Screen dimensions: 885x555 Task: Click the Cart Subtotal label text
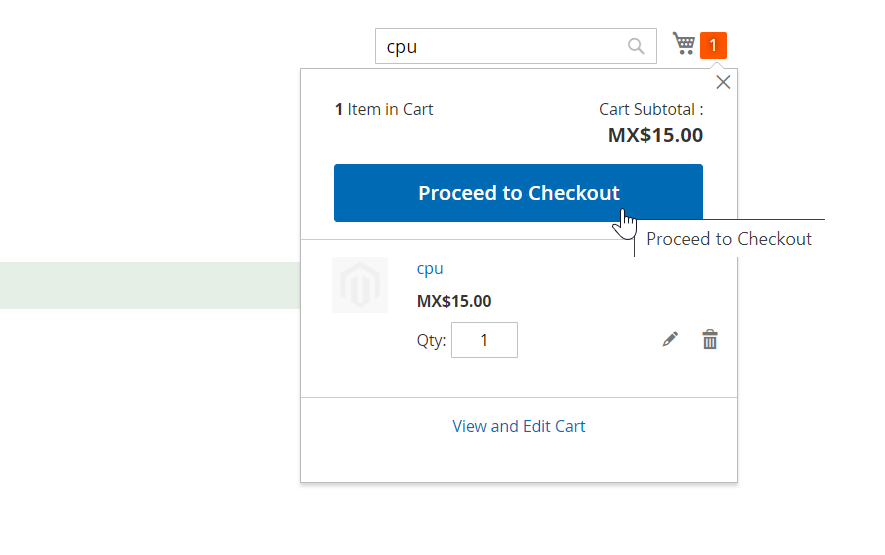tap(650, 109)
